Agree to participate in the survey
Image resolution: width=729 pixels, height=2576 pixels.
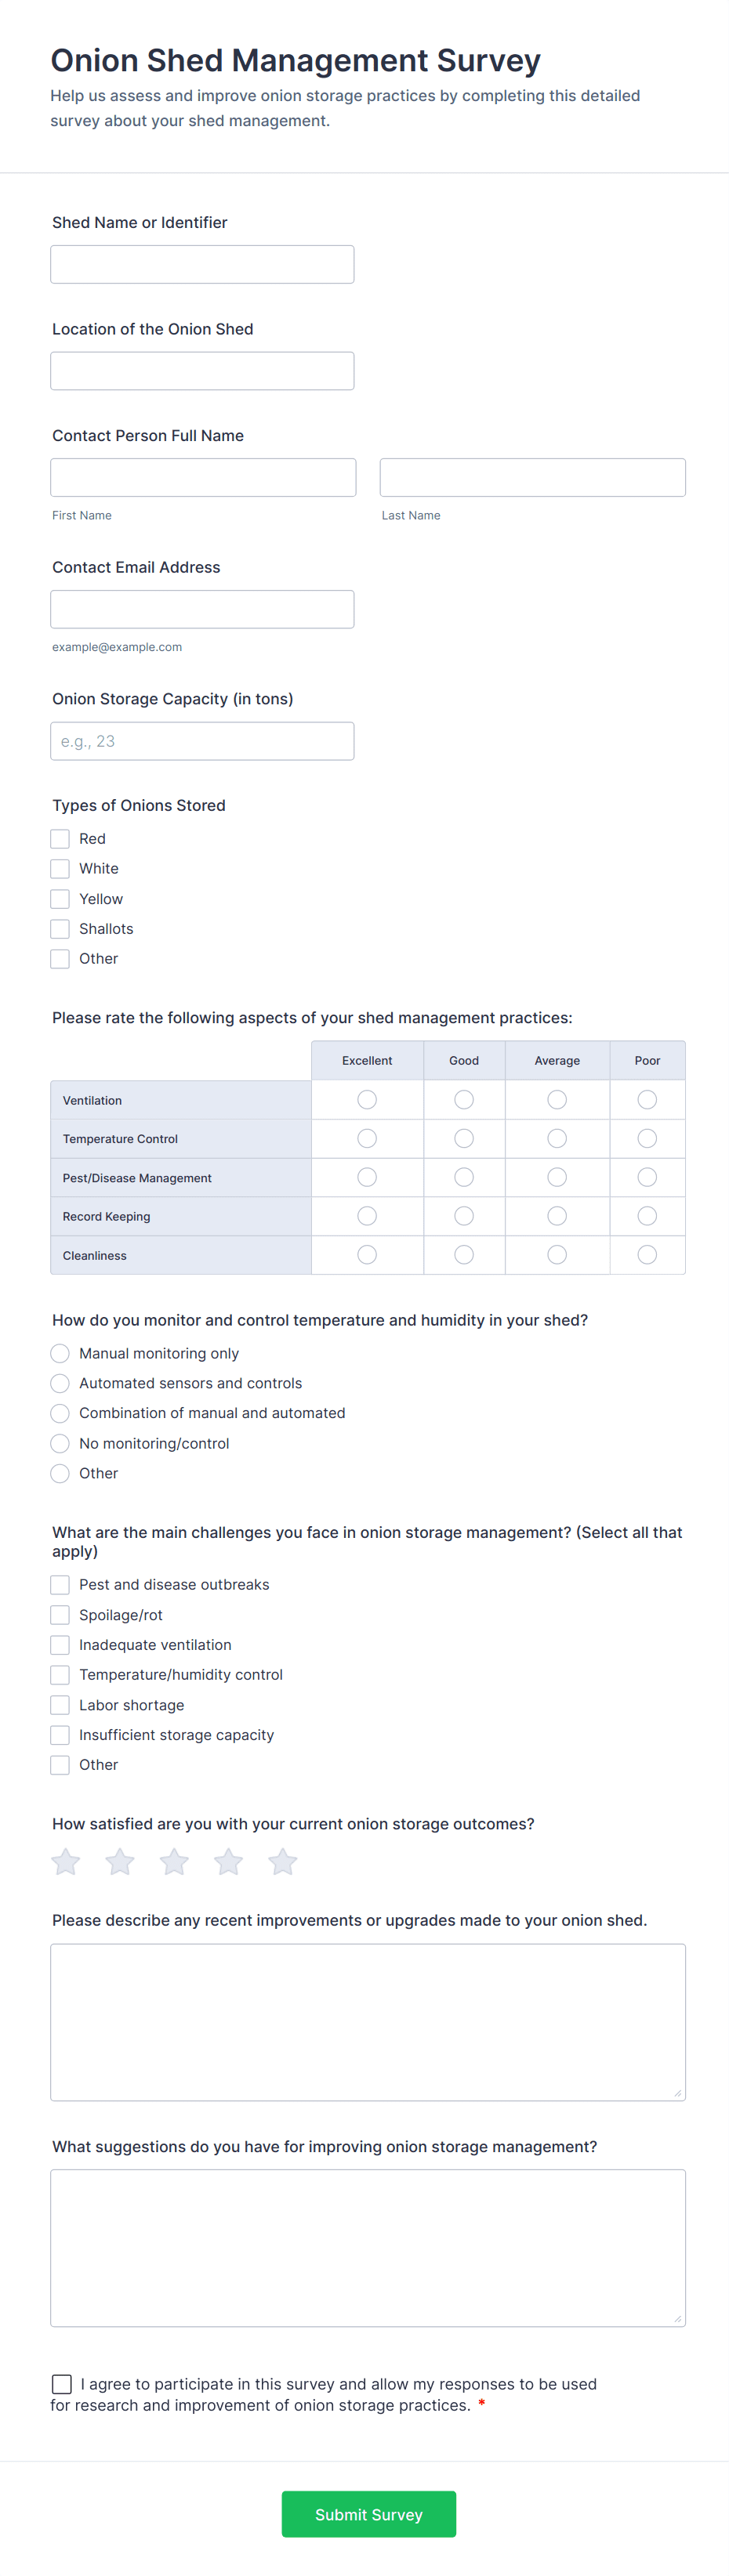click(x=61, y=2383)
